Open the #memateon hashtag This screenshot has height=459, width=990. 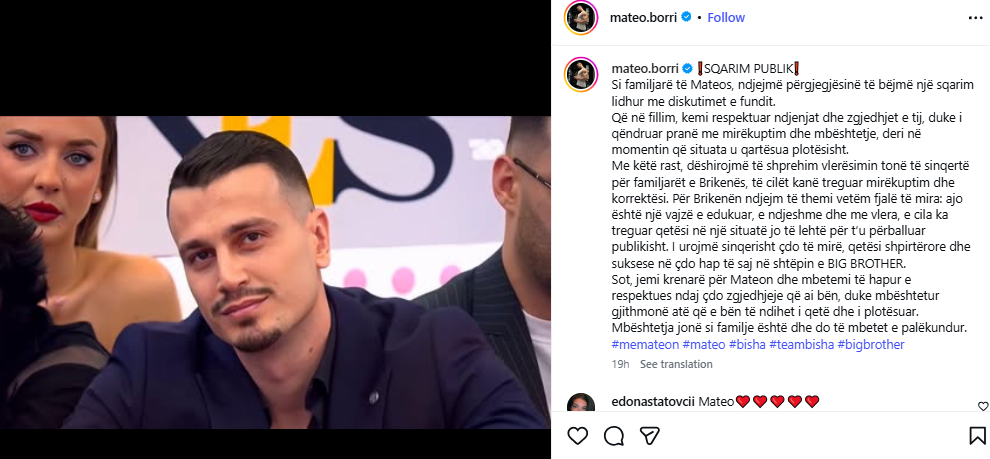click(x=645, y=345)
